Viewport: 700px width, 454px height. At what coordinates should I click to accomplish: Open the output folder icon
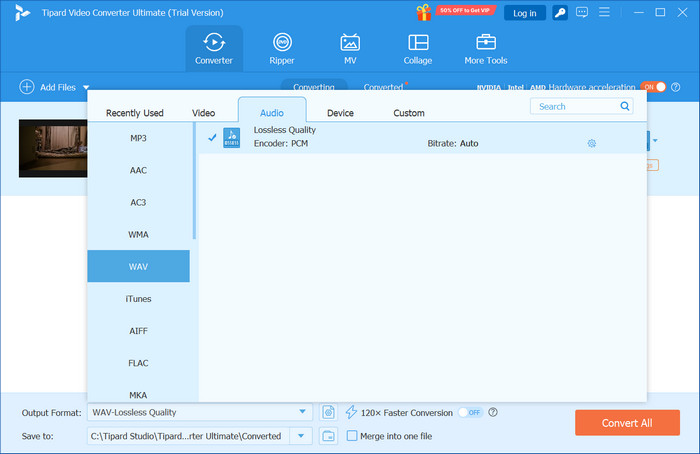(x=328, y=436)
